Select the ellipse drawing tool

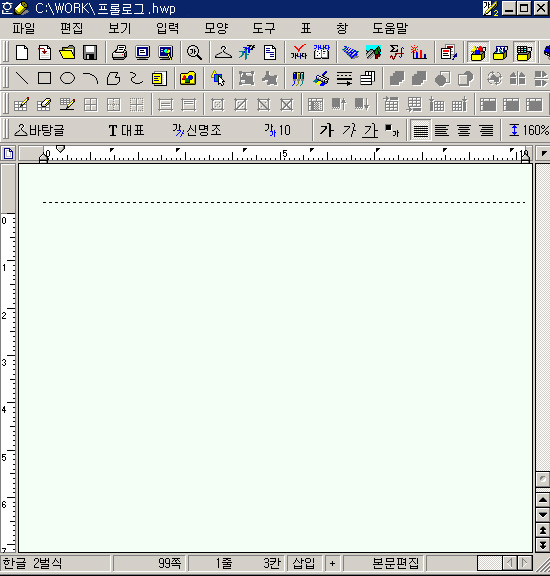click(67, 78)
